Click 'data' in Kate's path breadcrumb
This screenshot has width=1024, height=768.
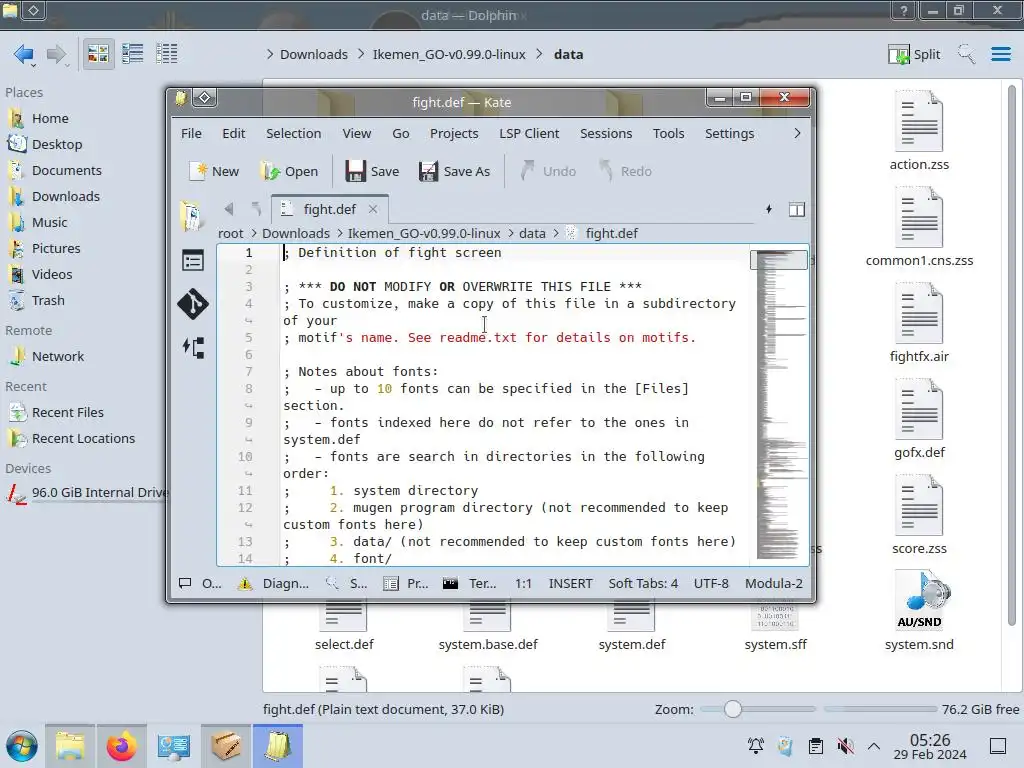point(532,233)
